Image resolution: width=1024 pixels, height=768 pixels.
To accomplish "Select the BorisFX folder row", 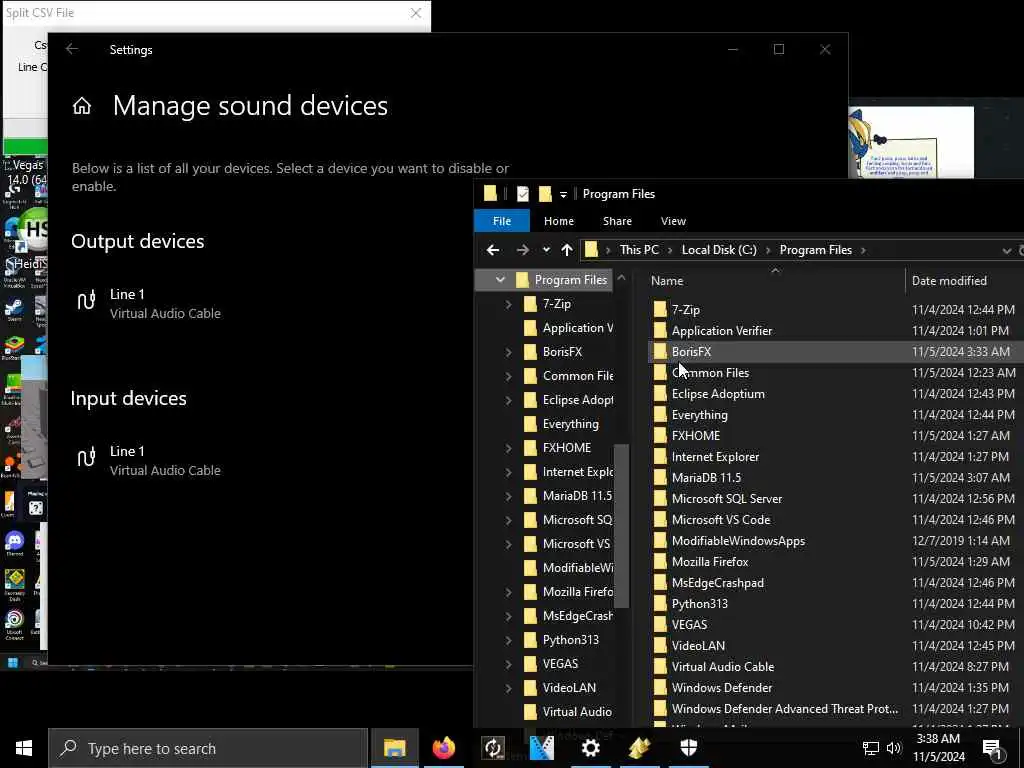I will 835,351.
